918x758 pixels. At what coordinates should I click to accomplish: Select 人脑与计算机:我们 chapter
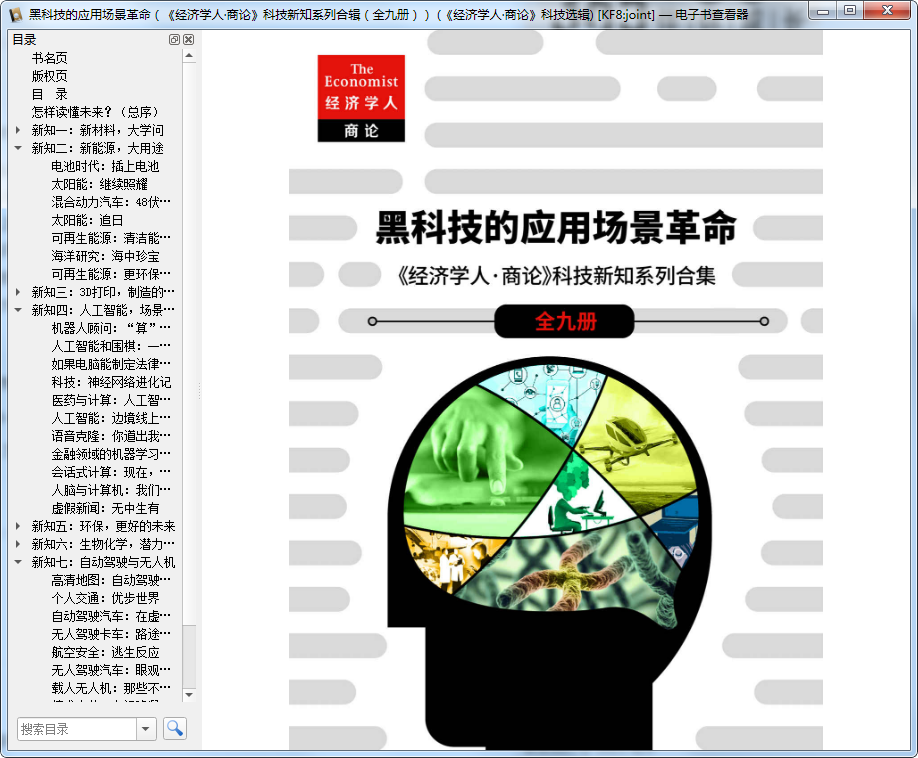111,490
